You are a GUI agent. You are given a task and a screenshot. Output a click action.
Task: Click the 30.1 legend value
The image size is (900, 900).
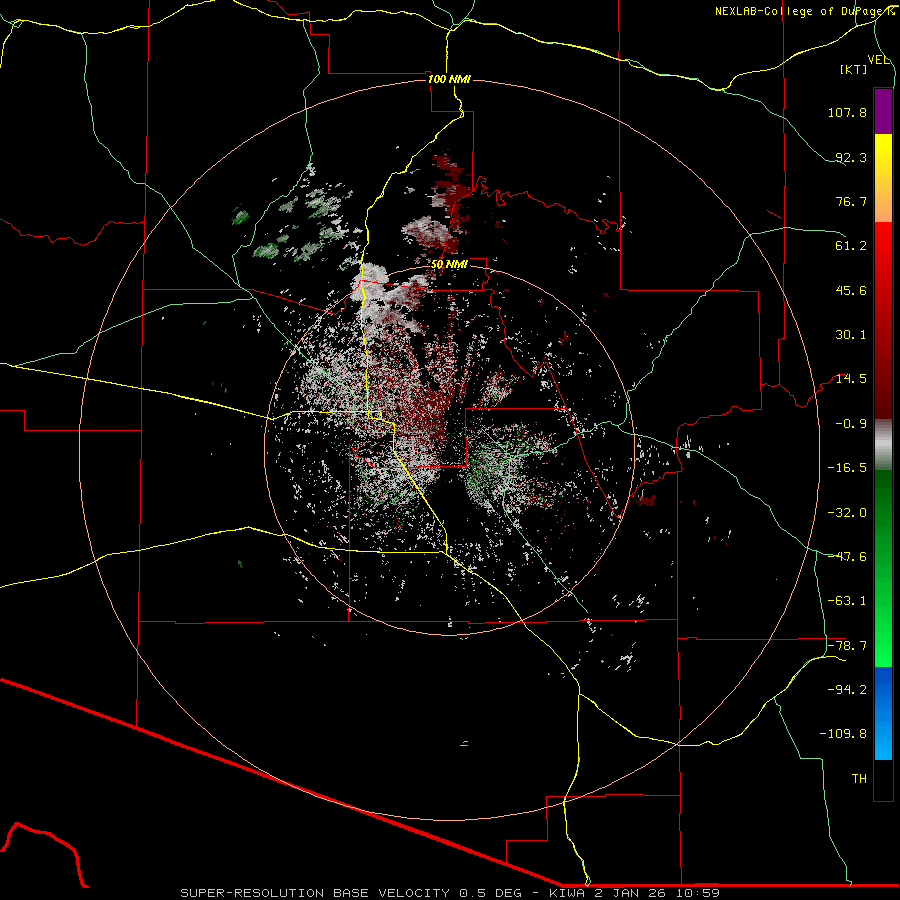(x=851, y=335)
